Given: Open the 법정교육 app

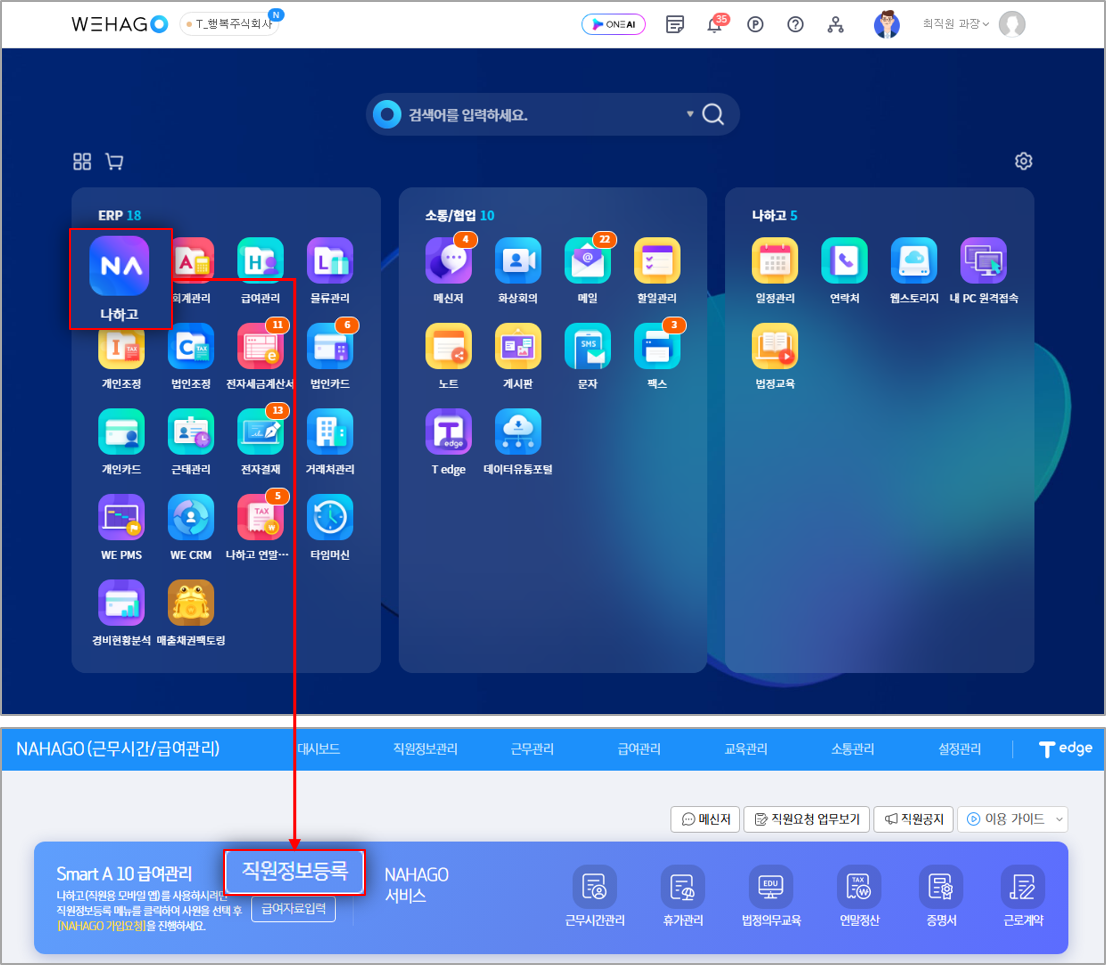Looking at the screenshot, I should tap(775, 346).
